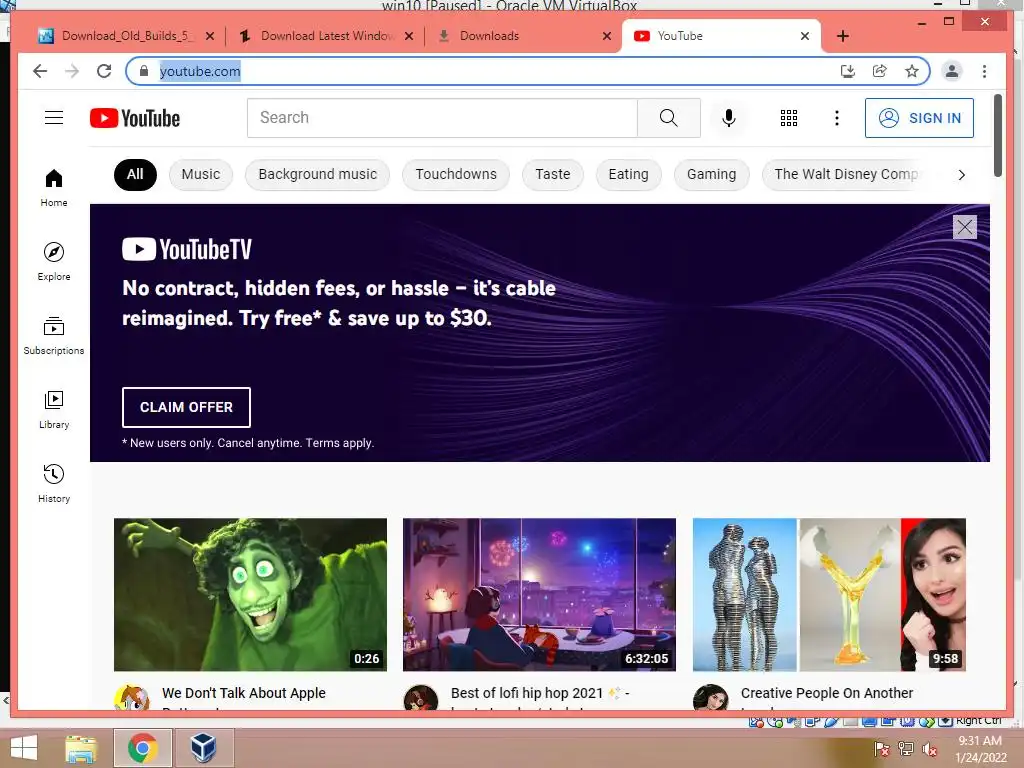Click the CLAIM OFFER button
Viewport: 1024px width, 768px height.
click(186, 407)
